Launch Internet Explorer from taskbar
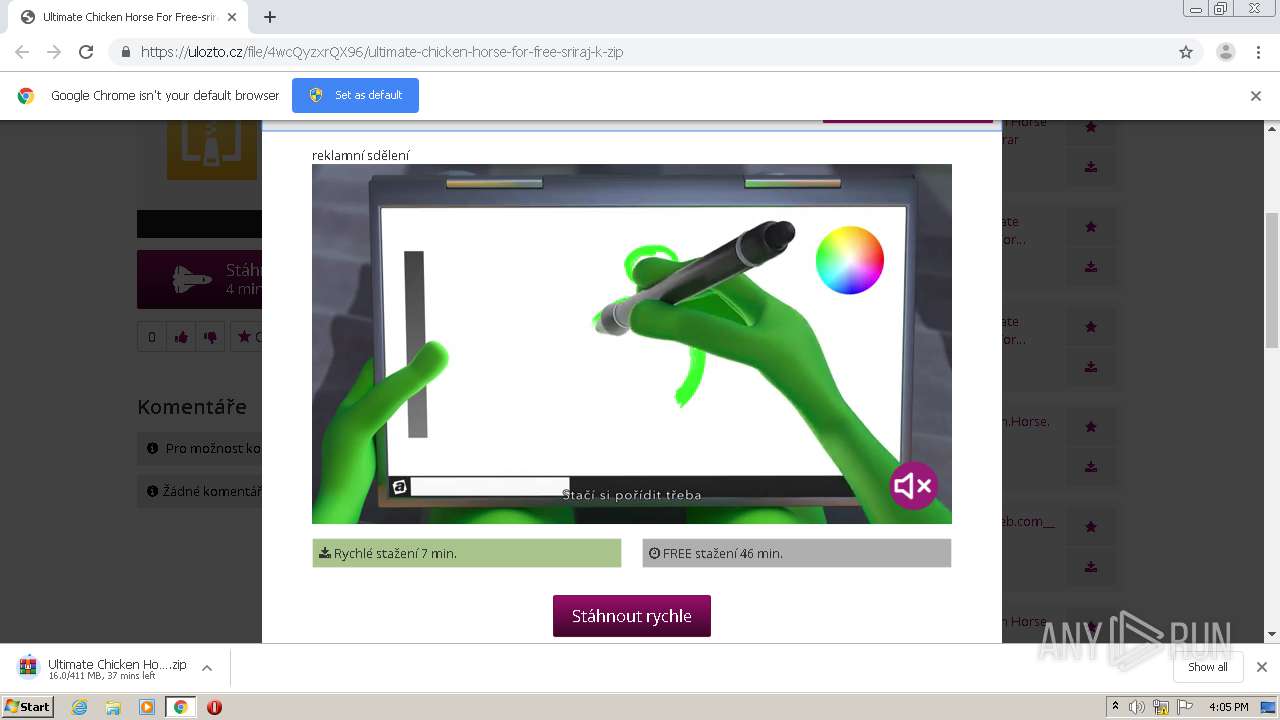Image resolution: width=1280 pixels, height=720 pixels. [x=79, y=707]
